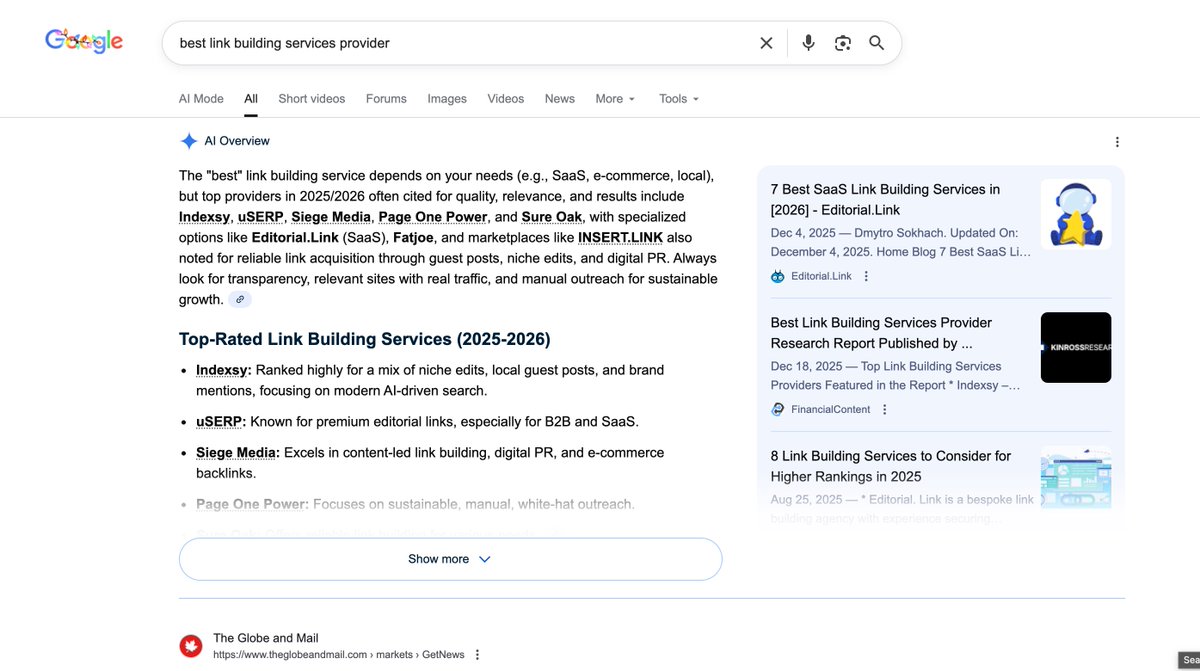Click the source link chip after 'growth.'
The height and width of the screenshot is (671, 1200).
(240, 300)
